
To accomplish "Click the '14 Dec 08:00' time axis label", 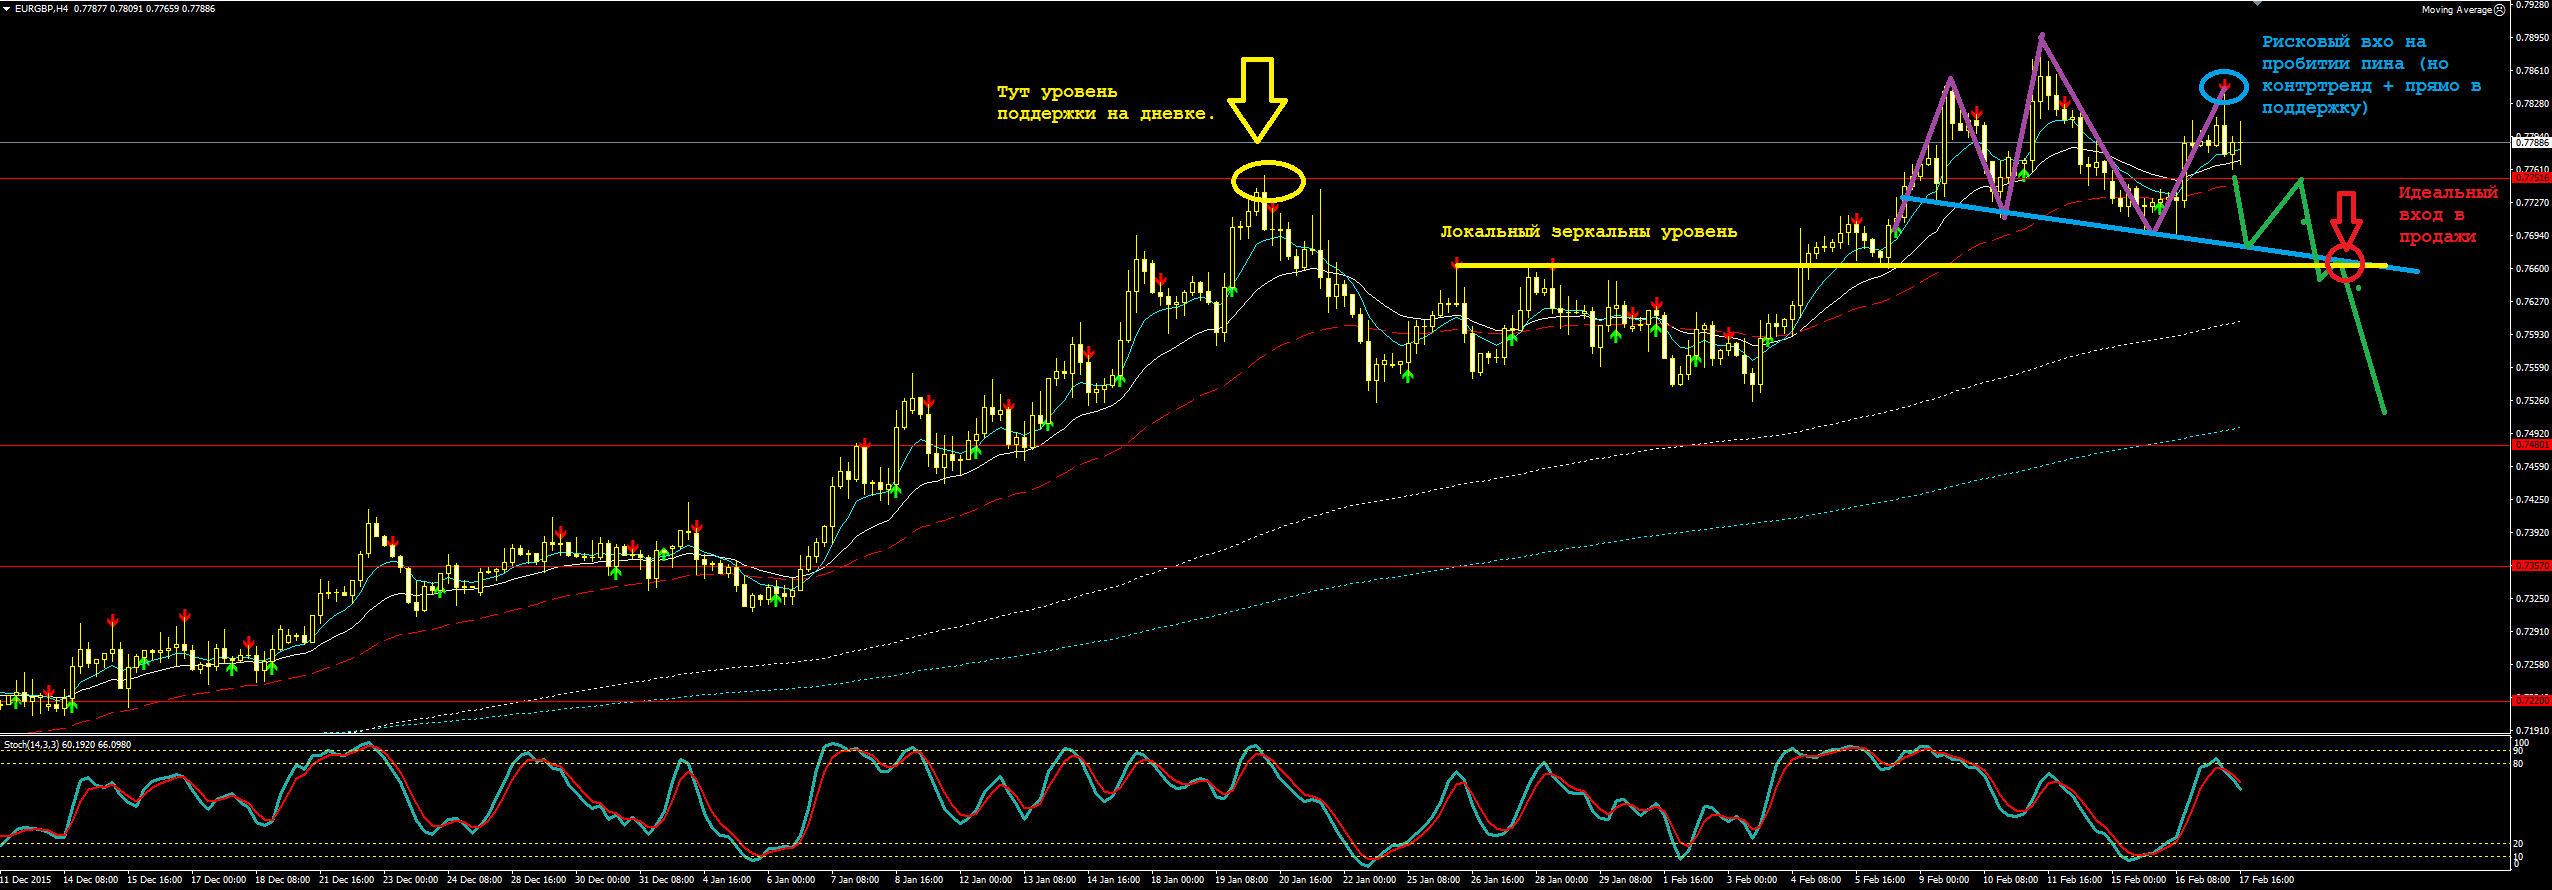I will click(90, 880).
